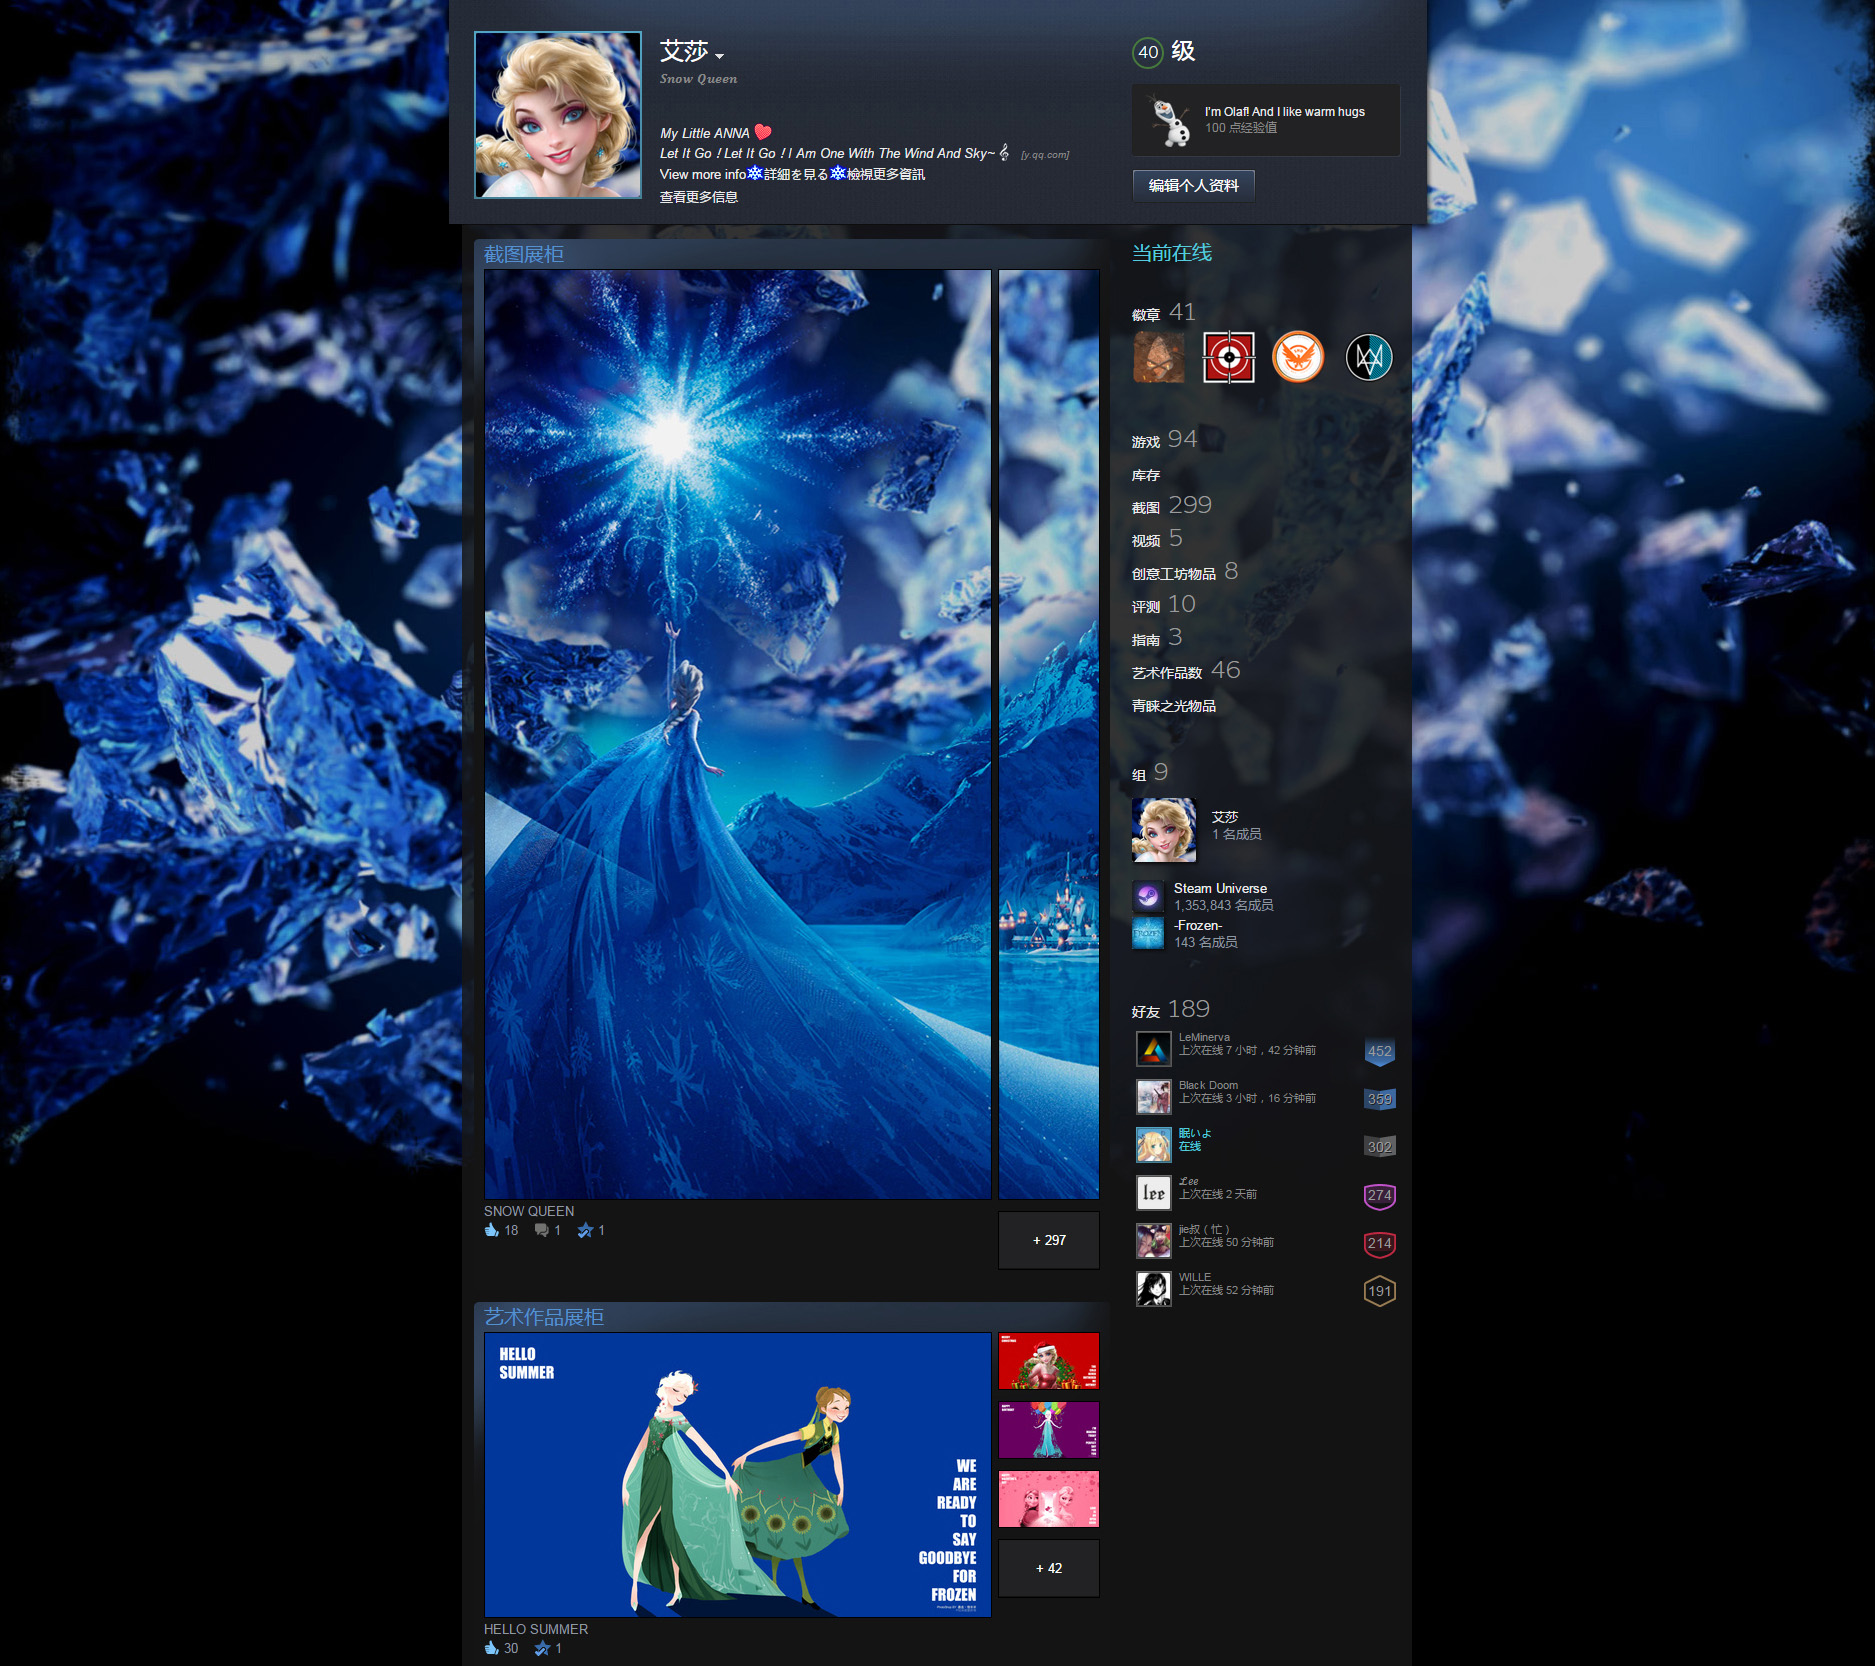Click Lee's level 274 badge
The width and height of the screenshot is (1875, 1666).
pos(1379,1195)
